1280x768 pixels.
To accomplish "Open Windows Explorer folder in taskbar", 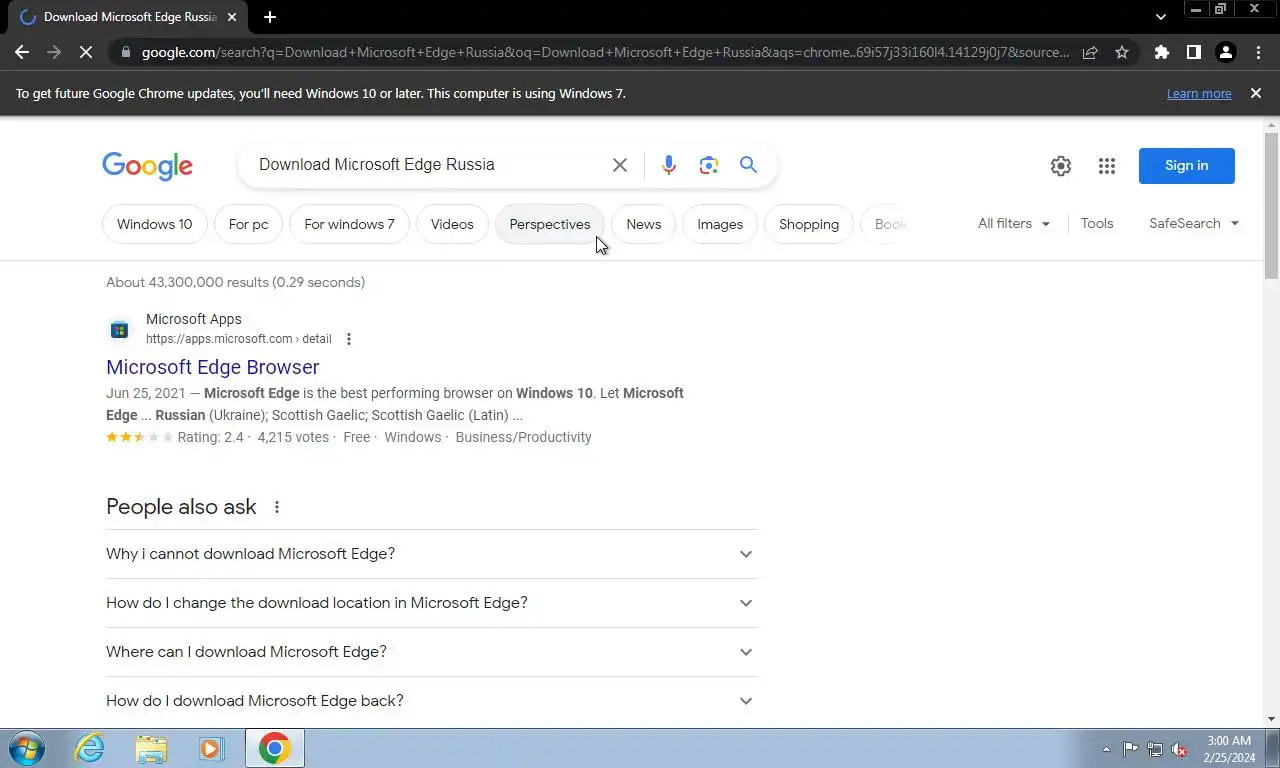I will [151, 748].
